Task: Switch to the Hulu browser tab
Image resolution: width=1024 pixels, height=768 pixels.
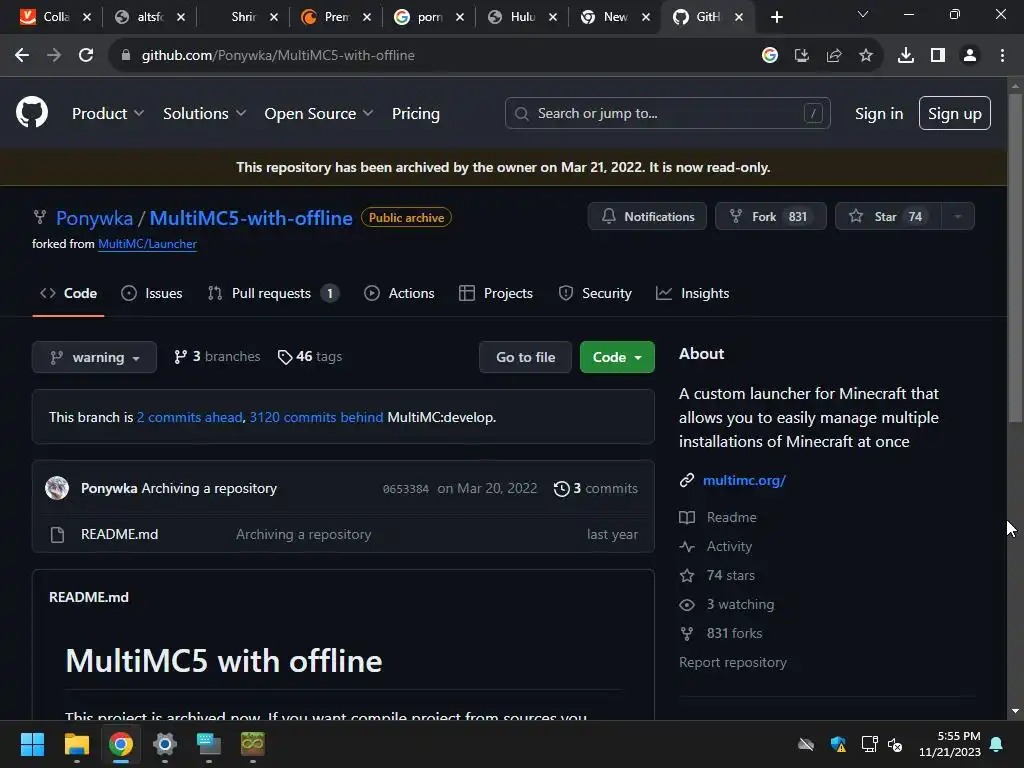Action: pos(522,17)
